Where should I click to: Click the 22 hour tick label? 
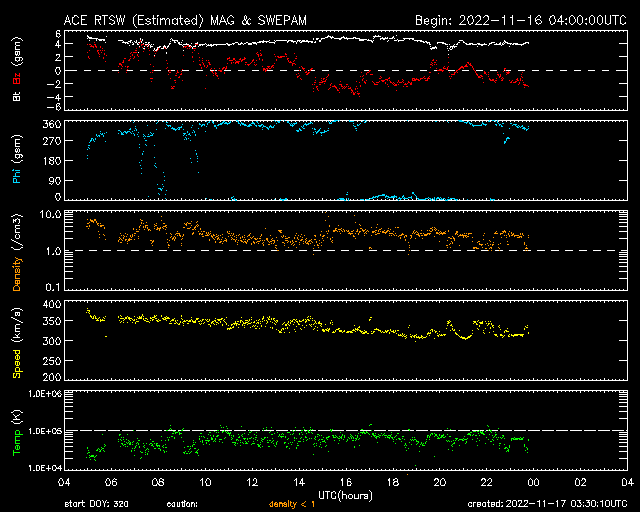pyautogui.click(x=487, y=483)
